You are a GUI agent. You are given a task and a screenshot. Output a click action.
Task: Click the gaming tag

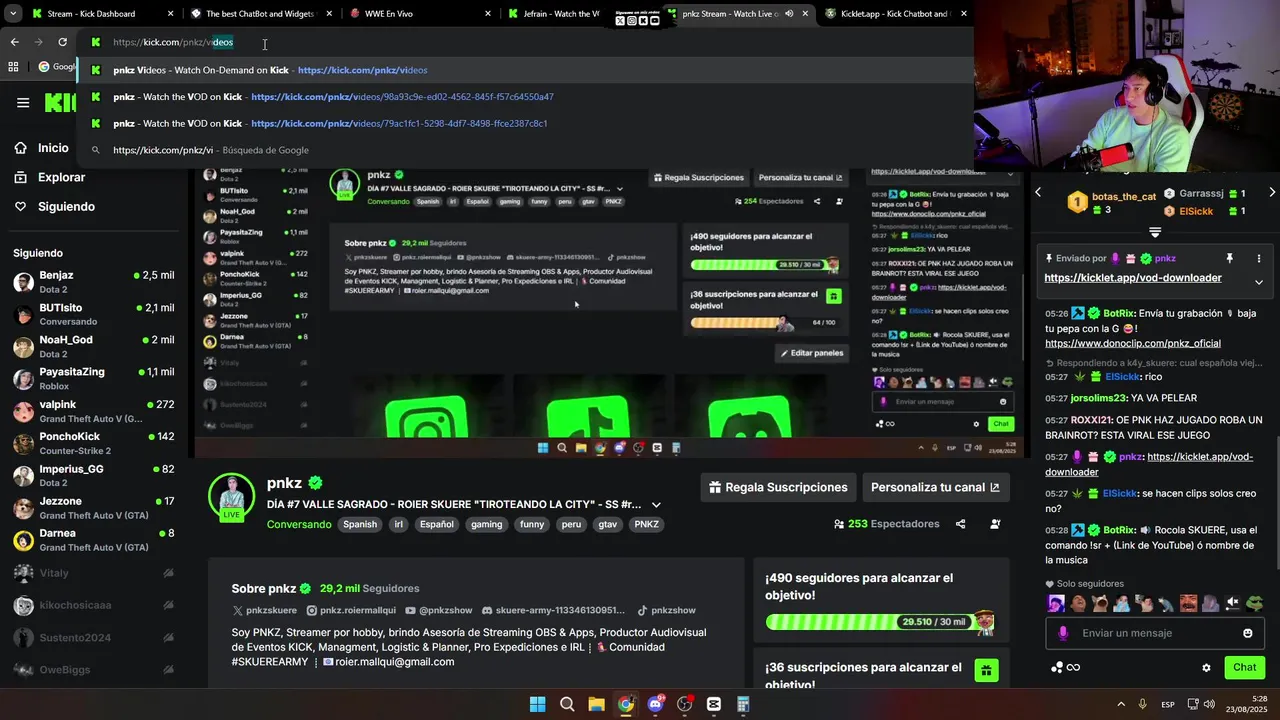point(487,524)
